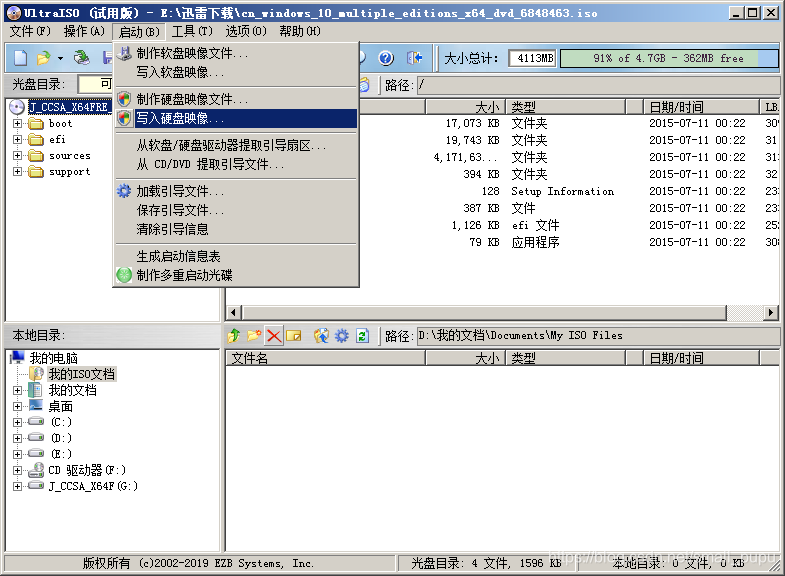Select the support folder in tree

(70, 172)
